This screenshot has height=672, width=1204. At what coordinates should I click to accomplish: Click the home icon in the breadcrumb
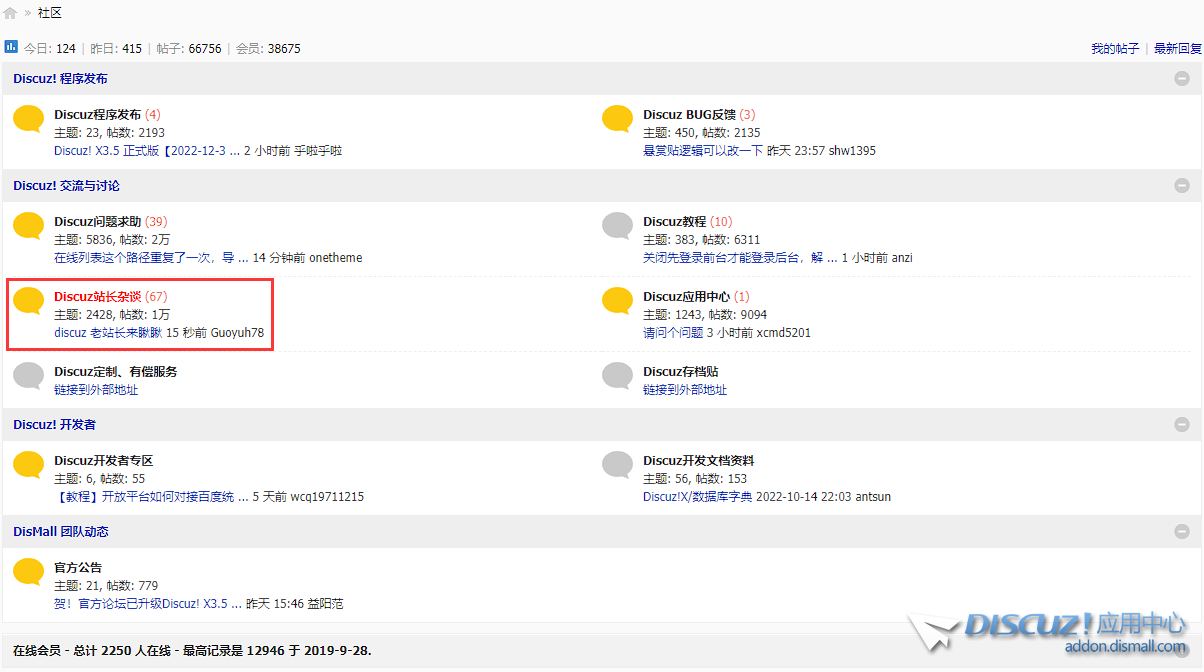coord(11,13)
